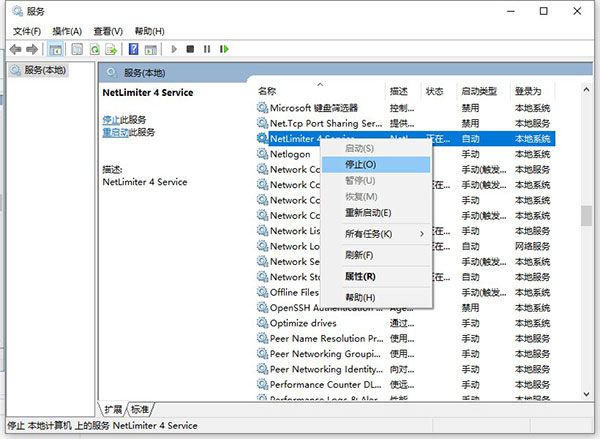Open the 操作(A) menu
600x439 pixels.
66,31
